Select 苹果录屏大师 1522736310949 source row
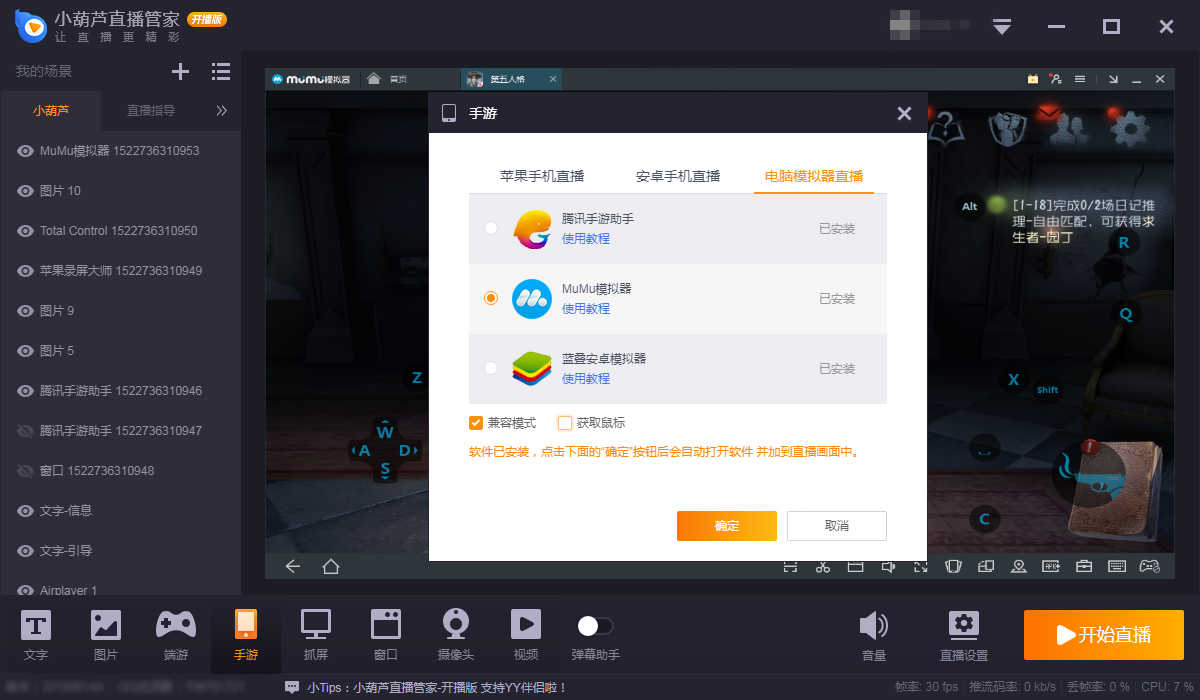Screen dimensions: 1200x700 pos(120,271)
